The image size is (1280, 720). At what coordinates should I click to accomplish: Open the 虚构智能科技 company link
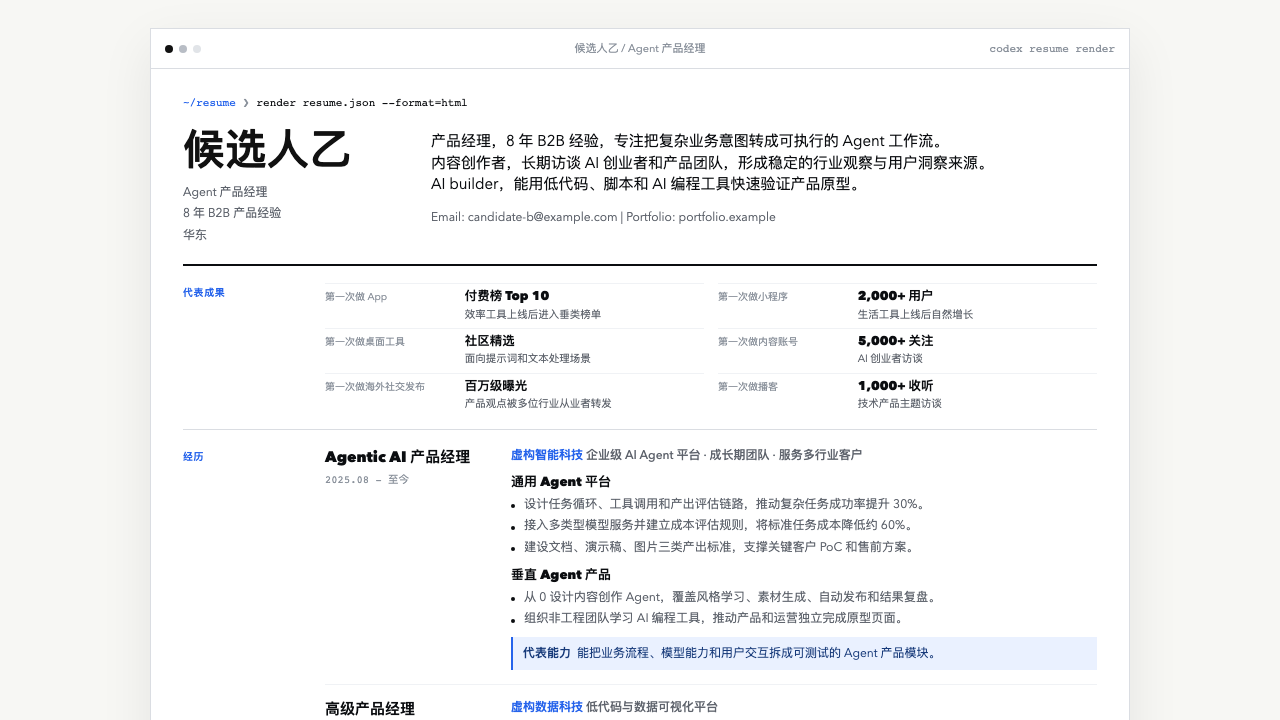(x=547, y=455)
